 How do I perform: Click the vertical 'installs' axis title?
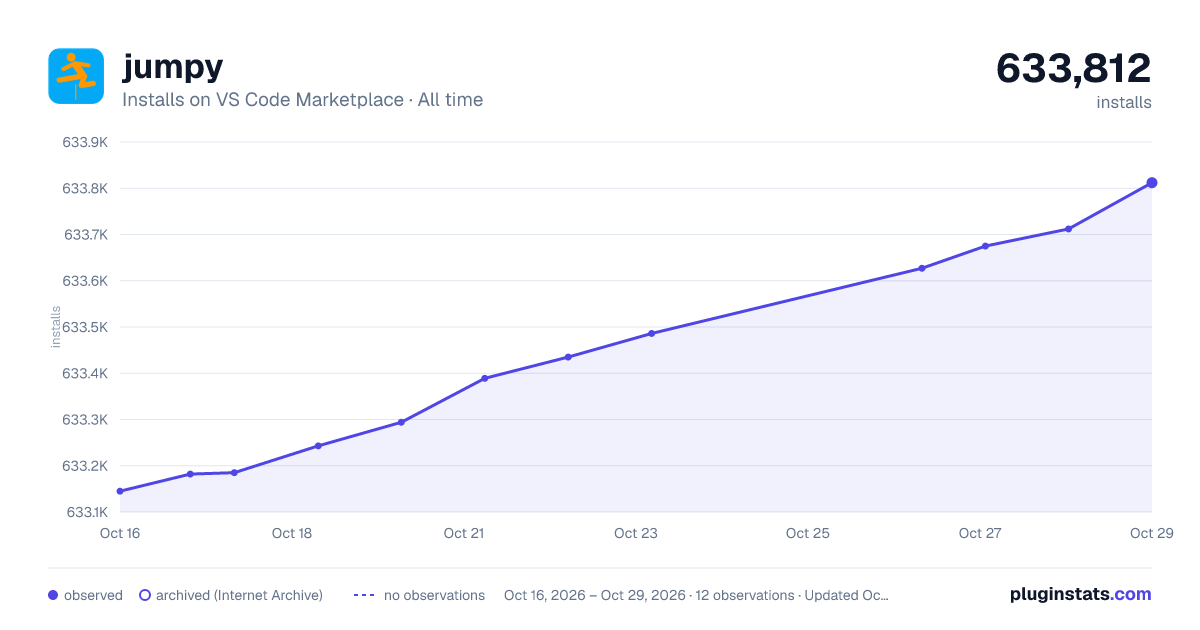click(x=56, y=327)
